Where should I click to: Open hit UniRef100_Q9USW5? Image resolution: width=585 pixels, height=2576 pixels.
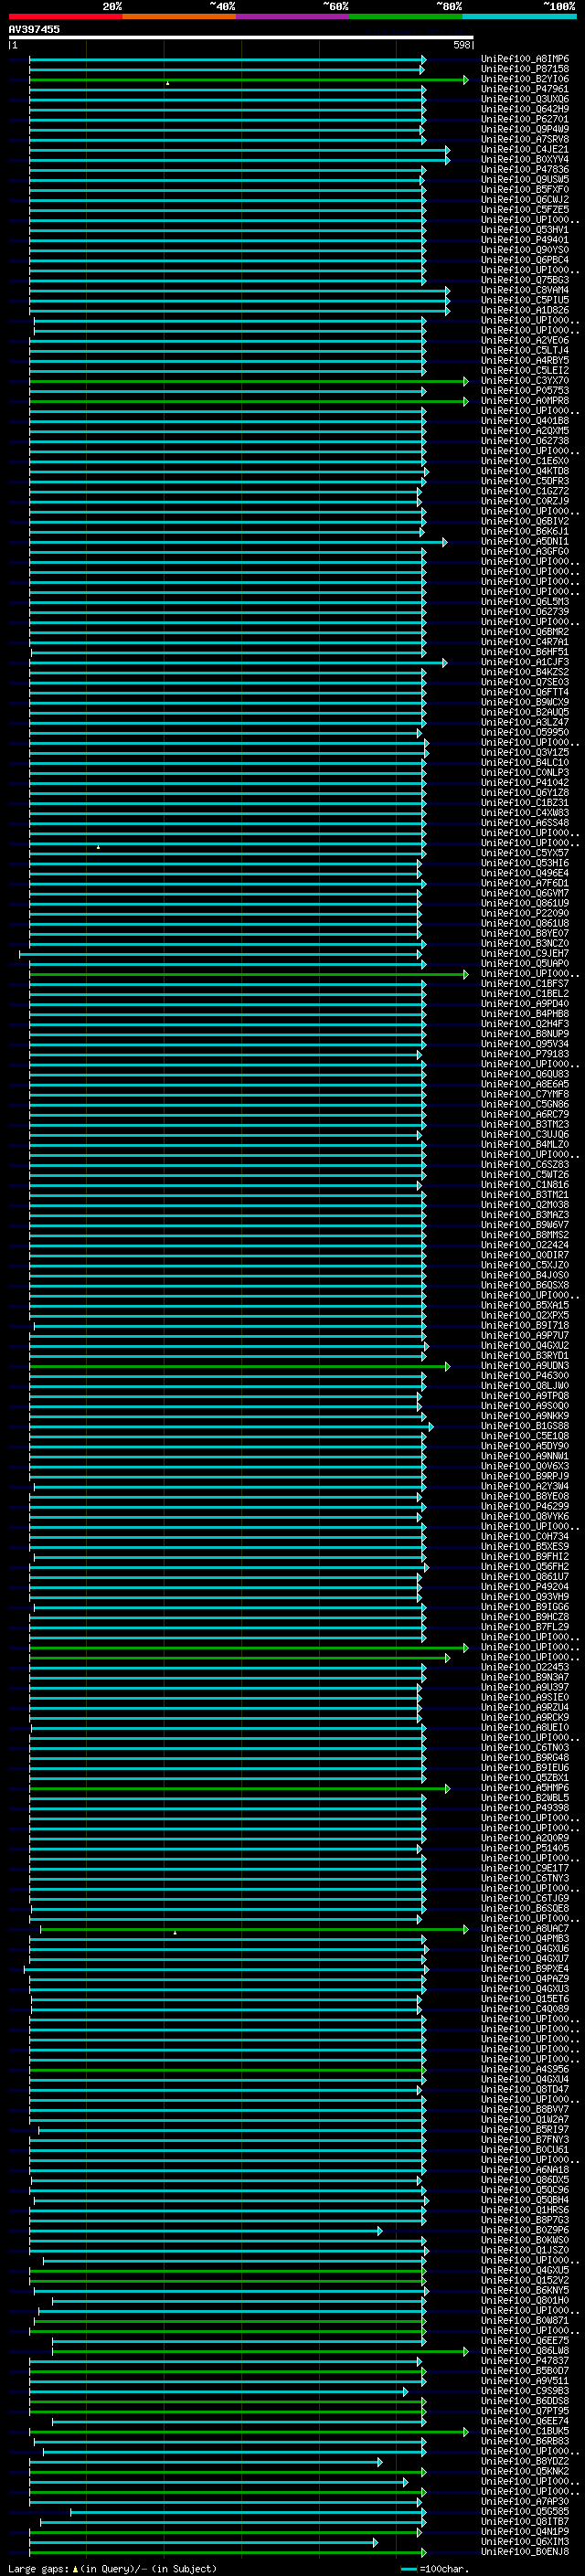click(x=525, y=180)
